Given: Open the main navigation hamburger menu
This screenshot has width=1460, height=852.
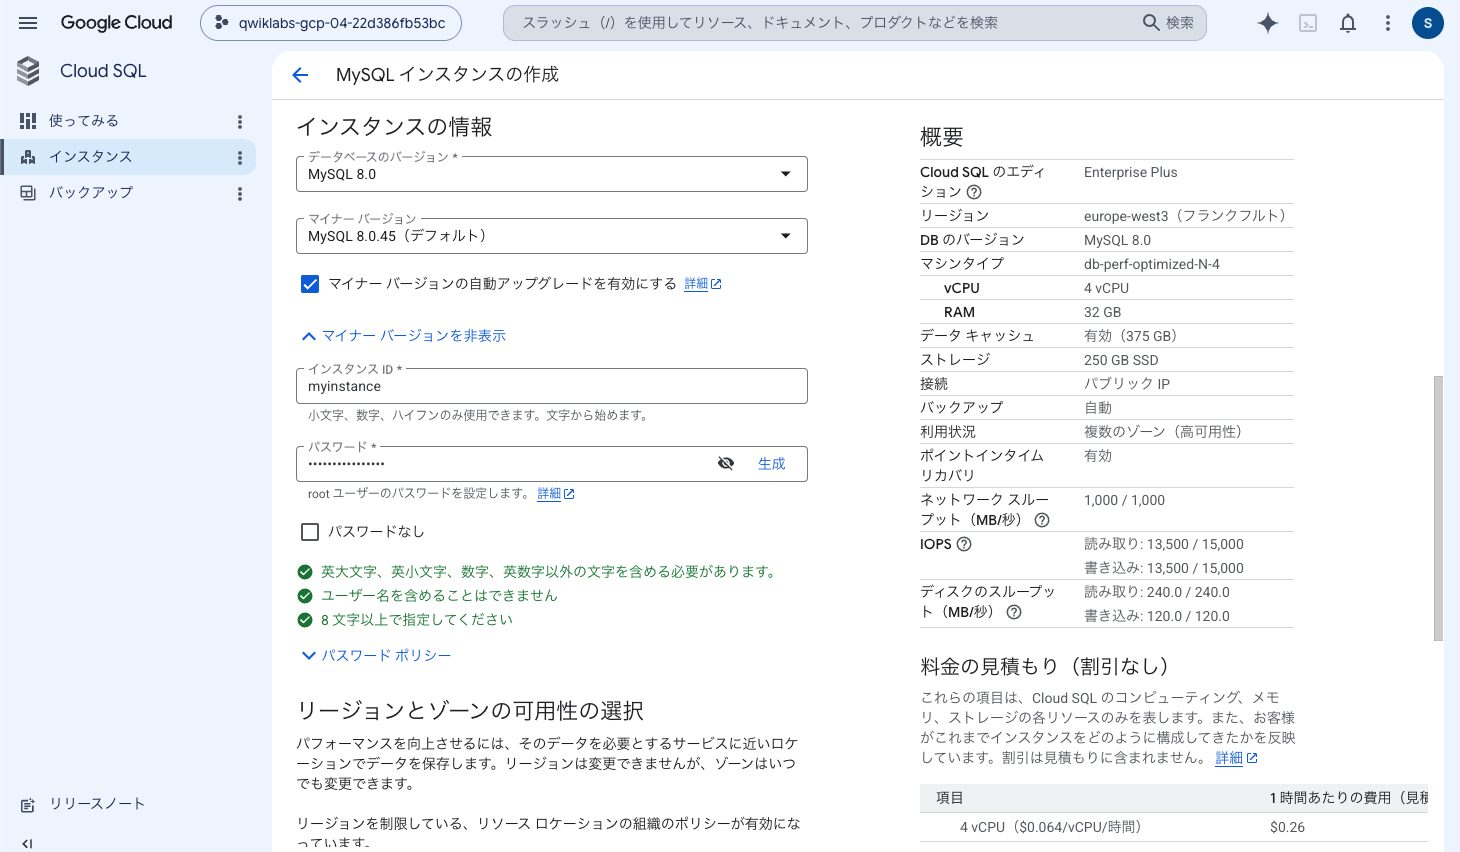Looking at the screenshot, I should point(28,23).
